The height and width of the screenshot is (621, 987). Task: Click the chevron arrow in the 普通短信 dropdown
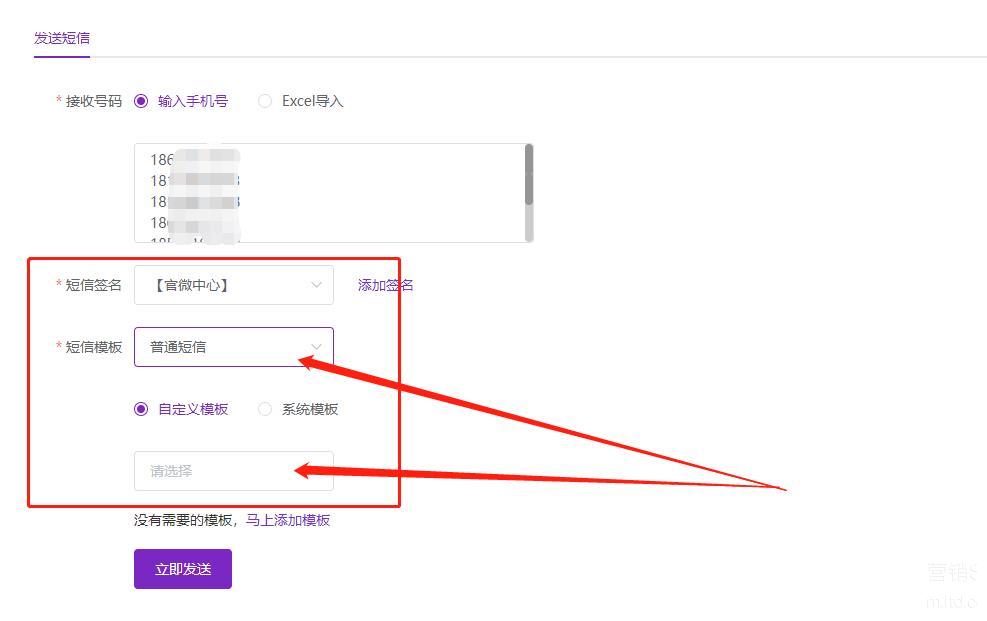(x=316, y=347)
